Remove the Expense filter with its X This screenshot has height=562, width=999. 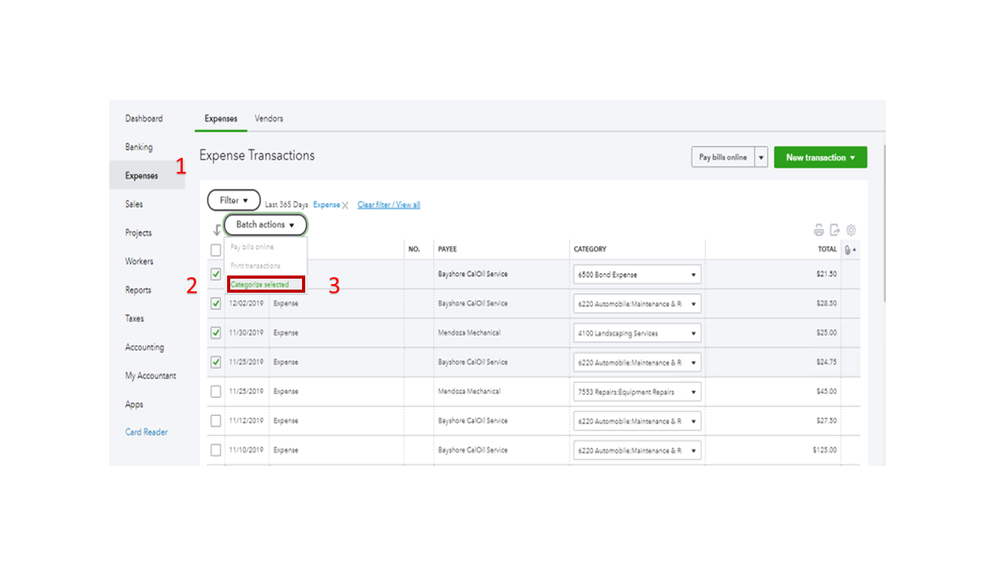coord(345,205)
